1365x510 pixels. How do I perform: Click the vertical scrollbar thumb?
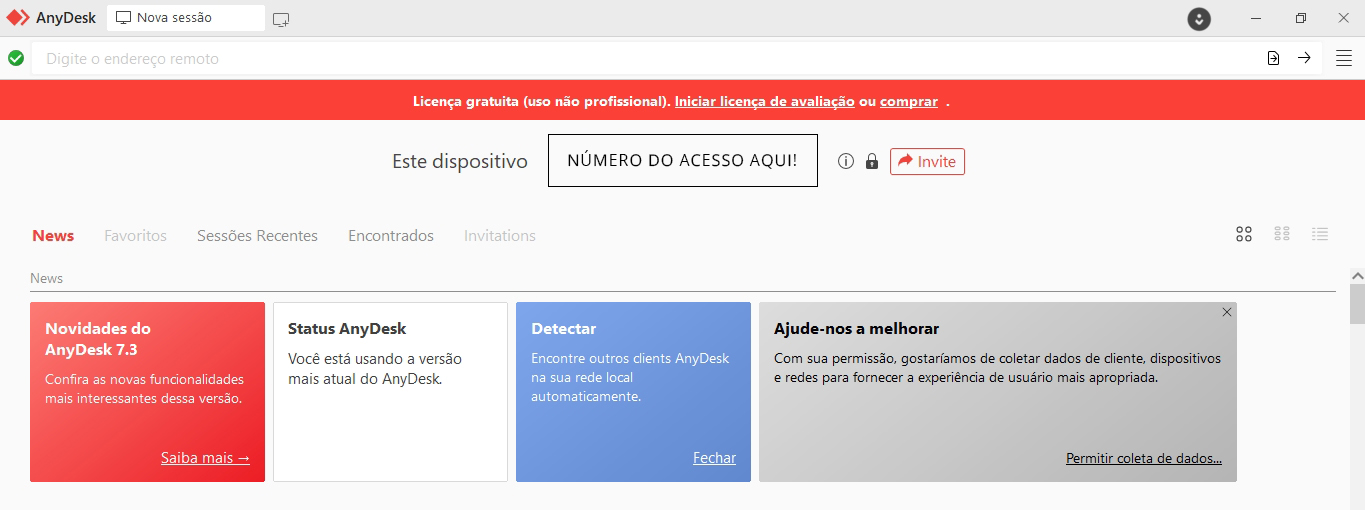tap(1357, 304)
